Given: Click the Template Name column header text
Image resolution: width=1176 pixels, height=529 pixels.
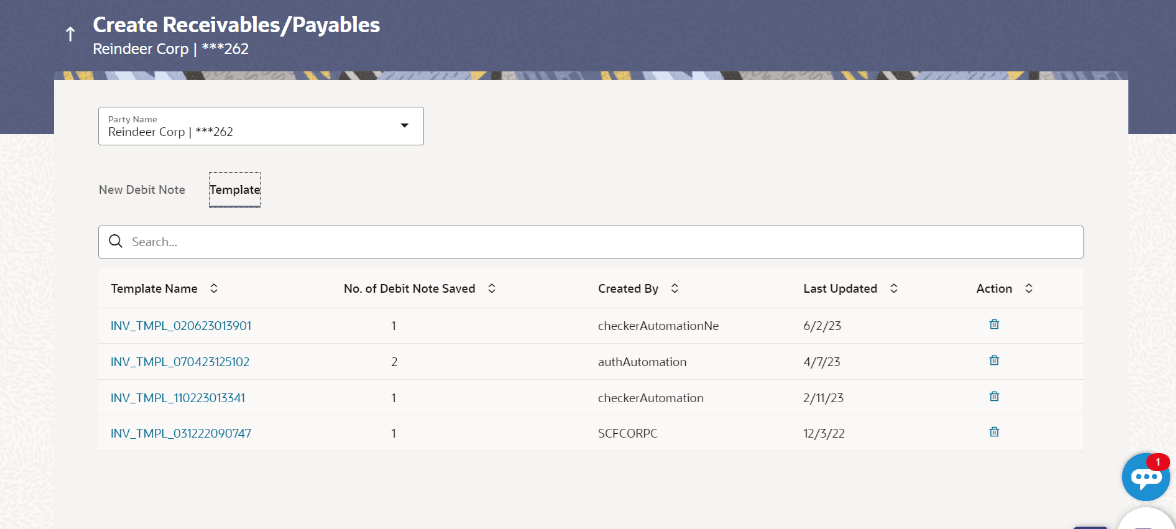Looking at the screenshot, I should point(154,288).
